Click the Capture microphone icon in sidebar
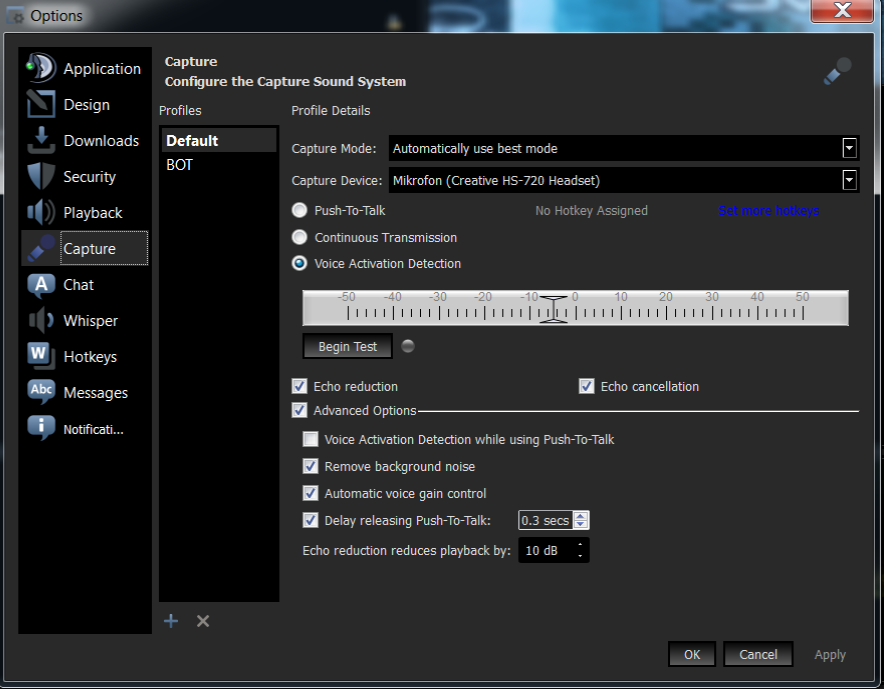This screenshot has width=884, height=689. tap(41, 249)
